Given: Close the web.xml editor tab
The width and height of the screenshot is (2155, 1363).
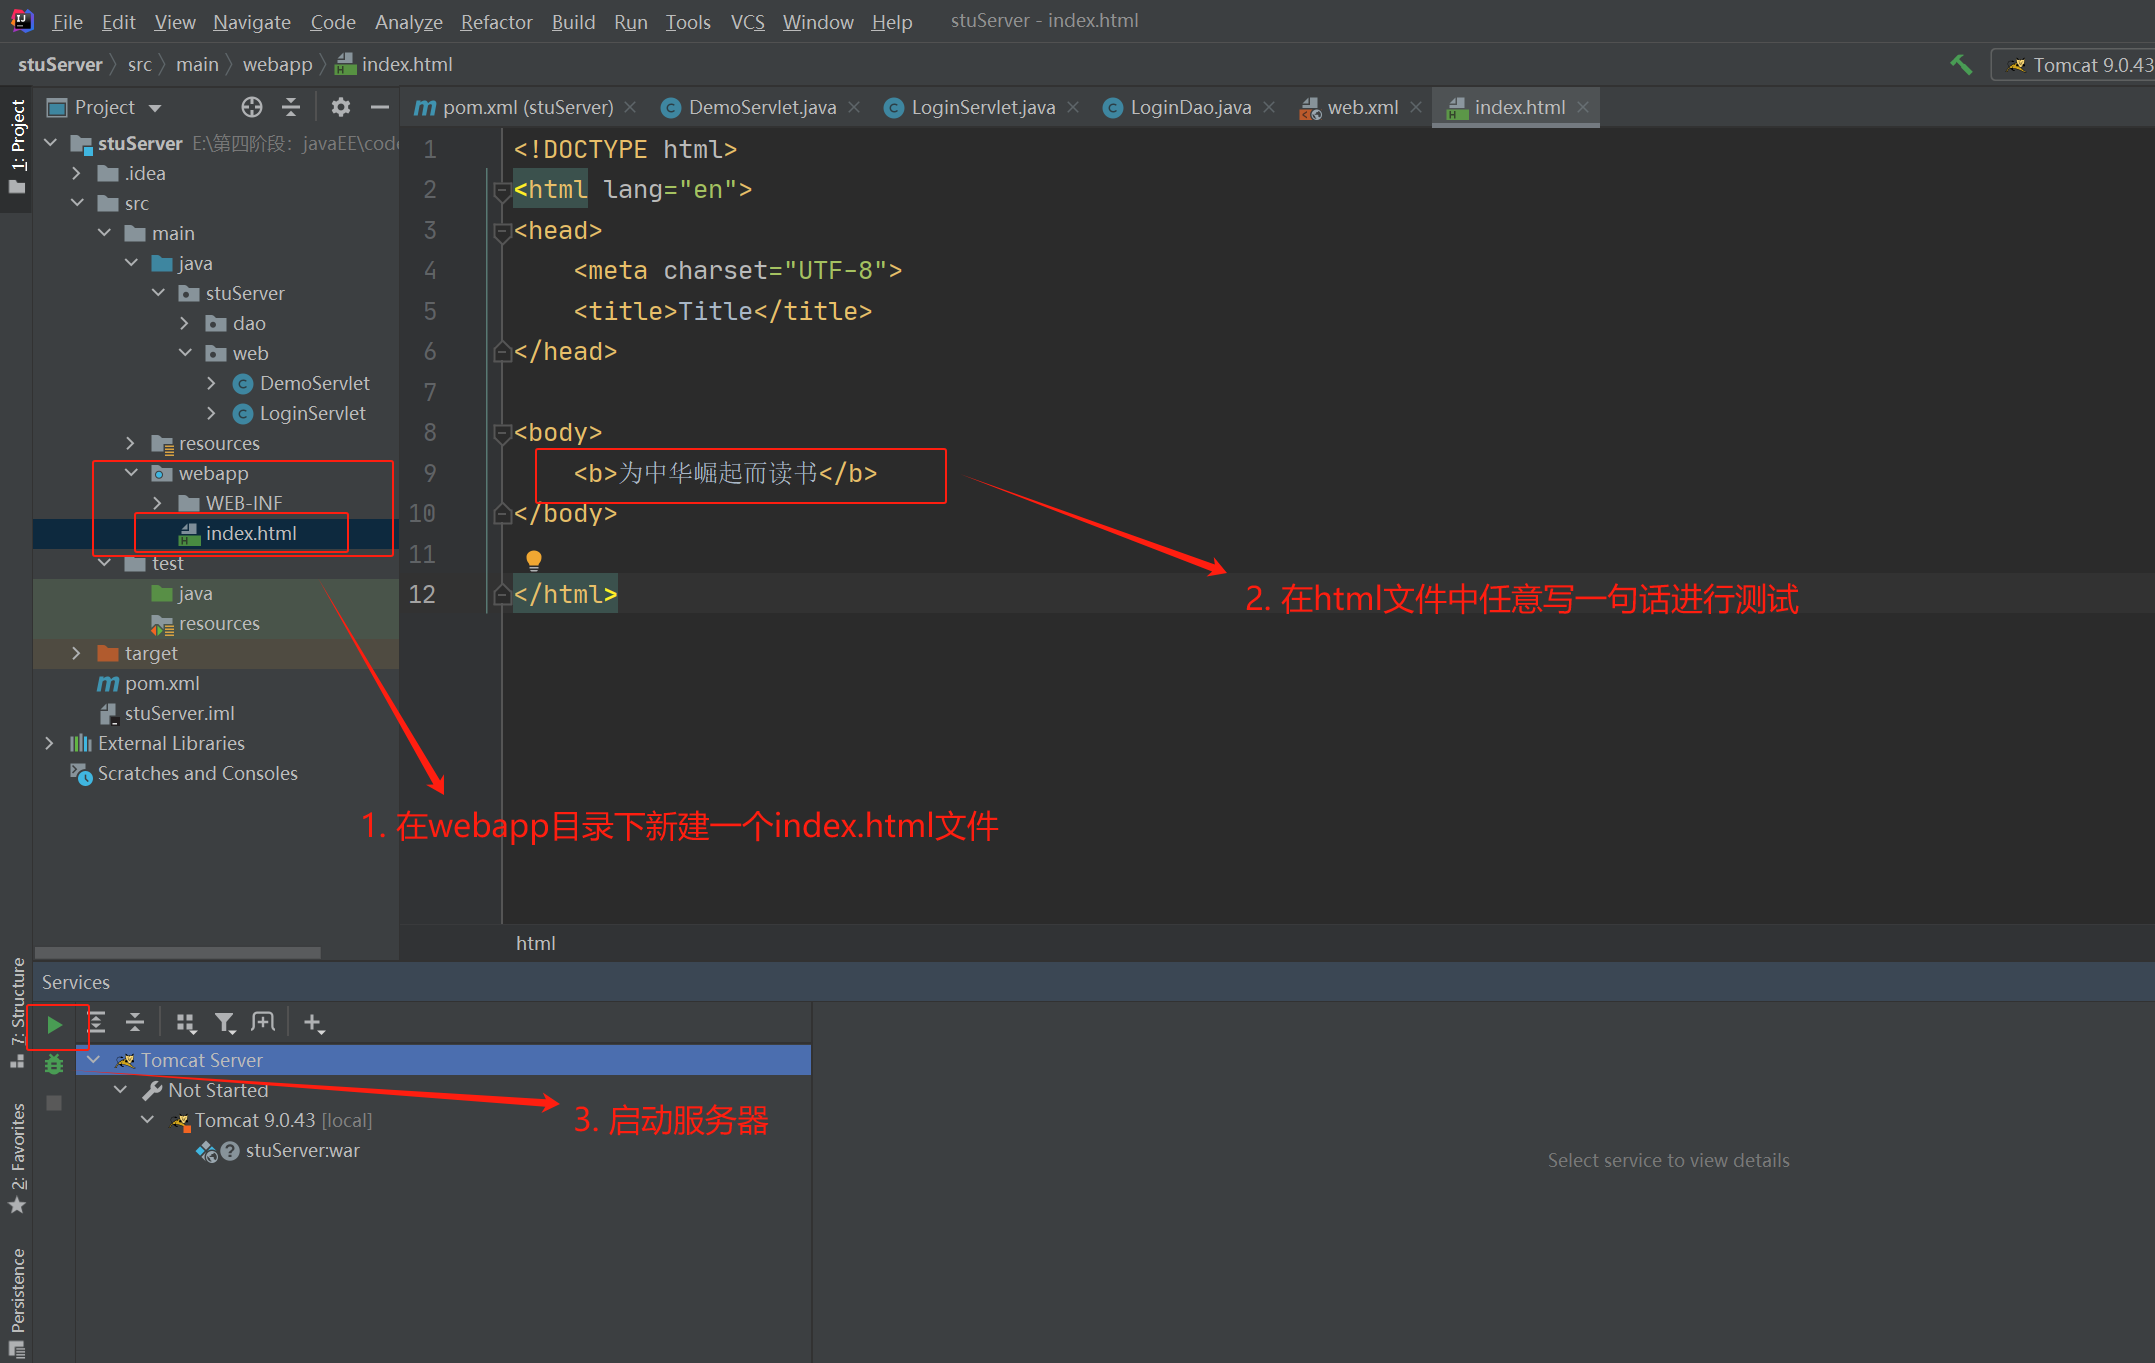Looking at the screenshot, I should click(x=1416, y=107).
